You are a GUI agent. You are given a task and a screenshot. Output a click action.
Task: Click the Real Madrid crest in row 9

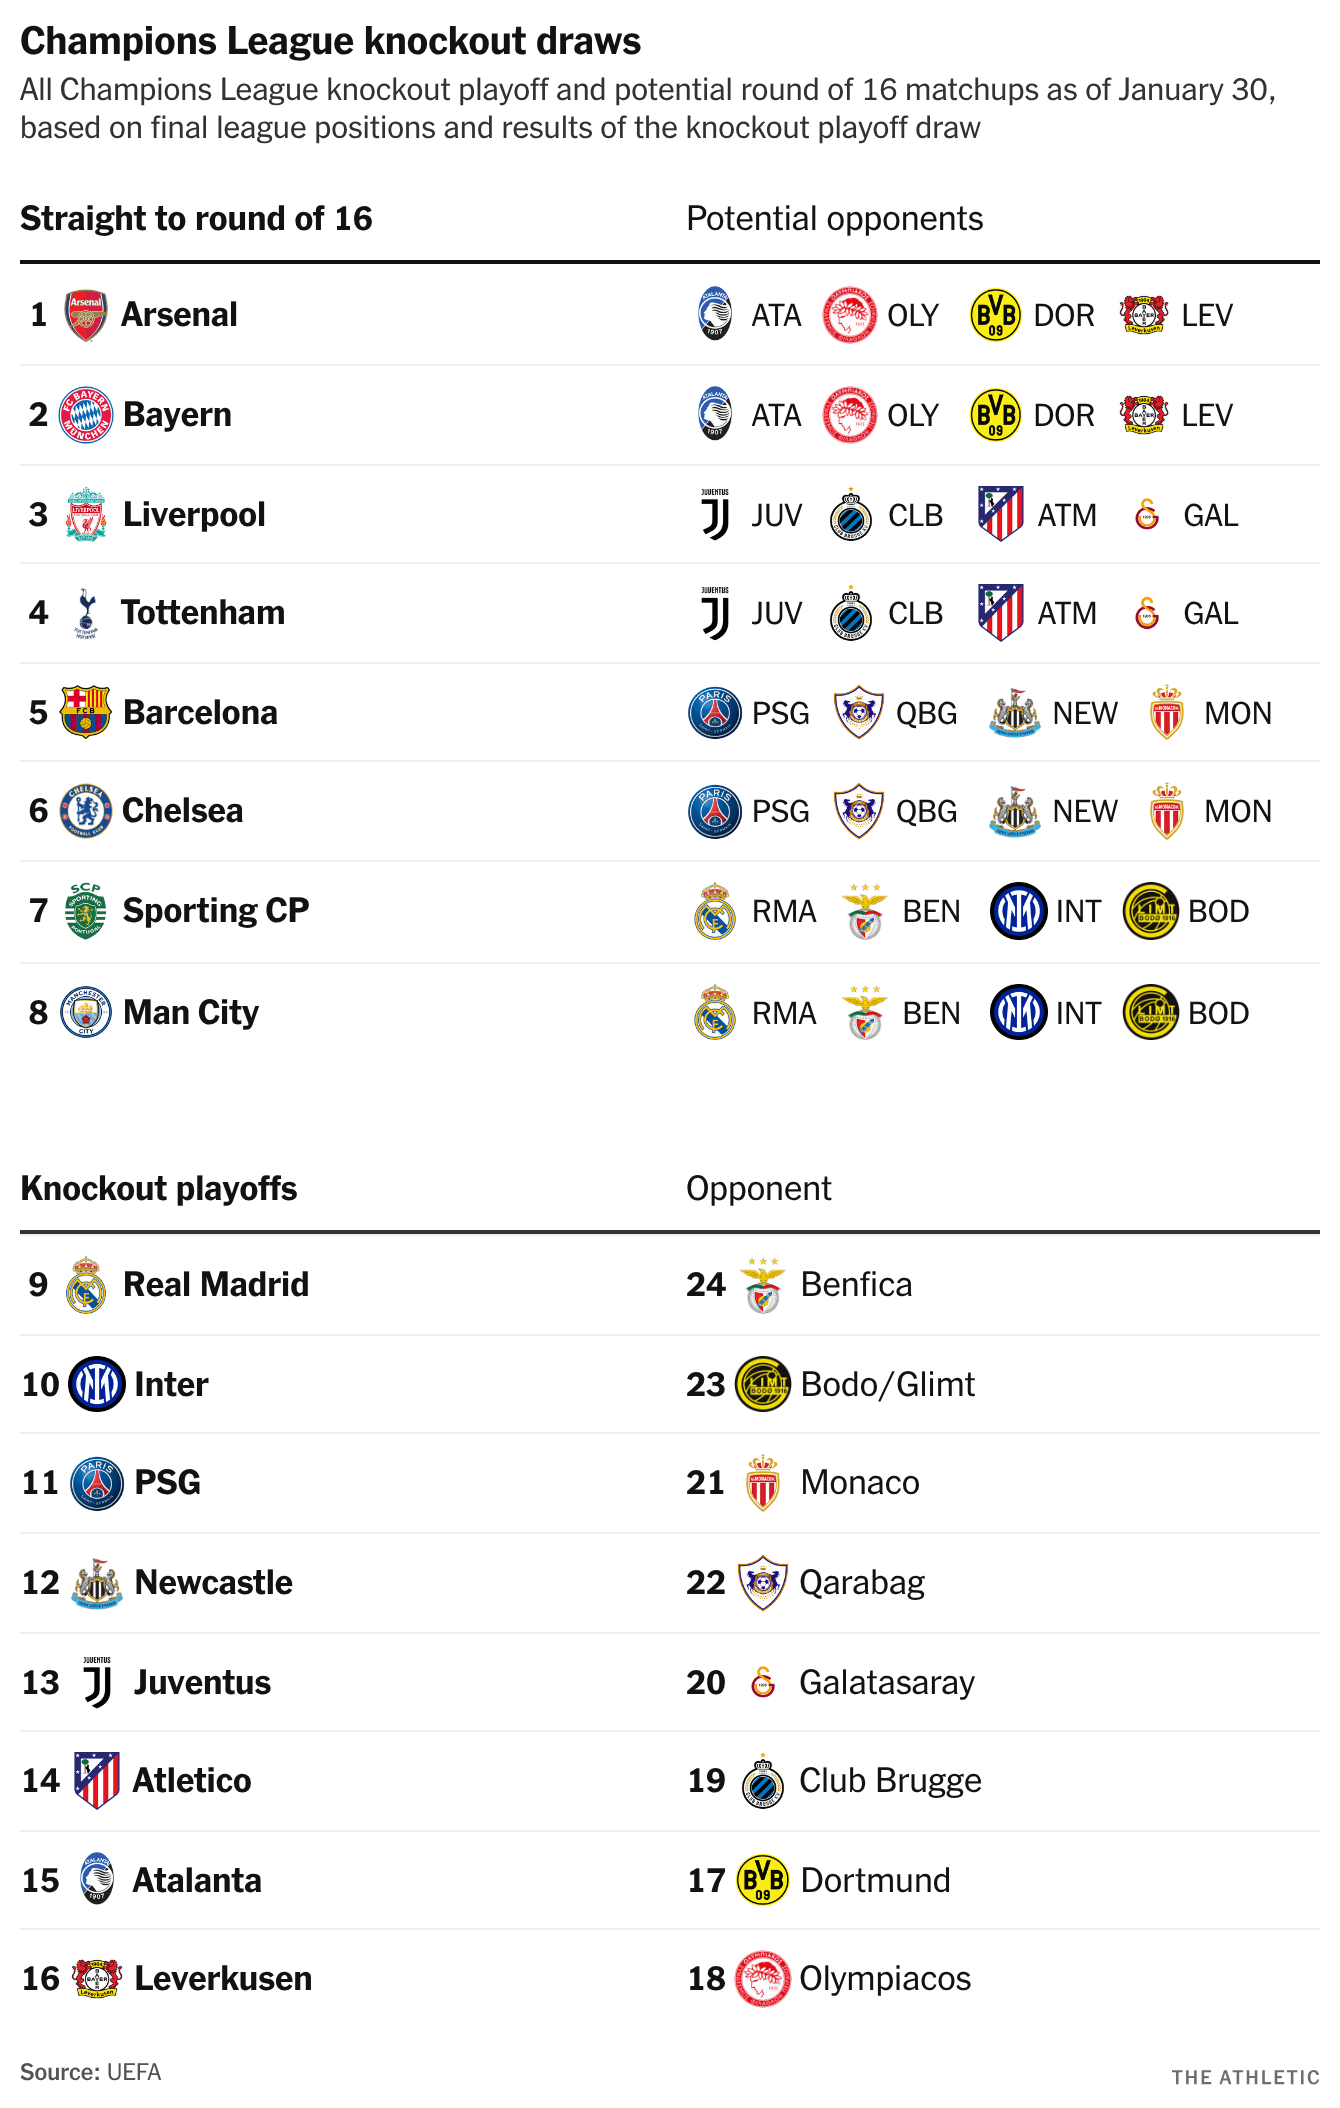[86, 1285]
